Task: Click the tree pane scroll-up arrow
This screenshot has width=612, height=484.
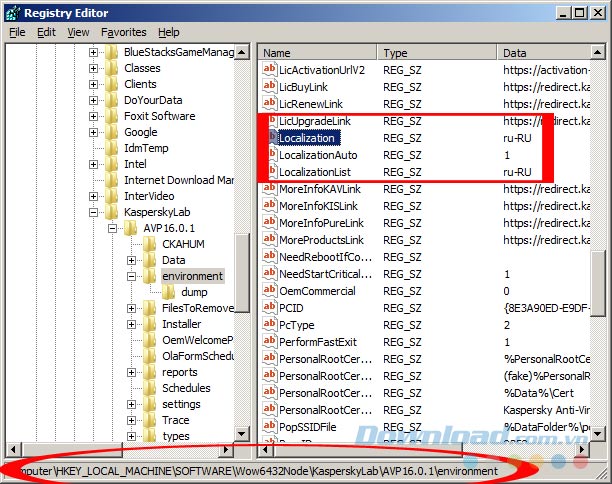Action: pyautogui.click(x=242, y=52)
